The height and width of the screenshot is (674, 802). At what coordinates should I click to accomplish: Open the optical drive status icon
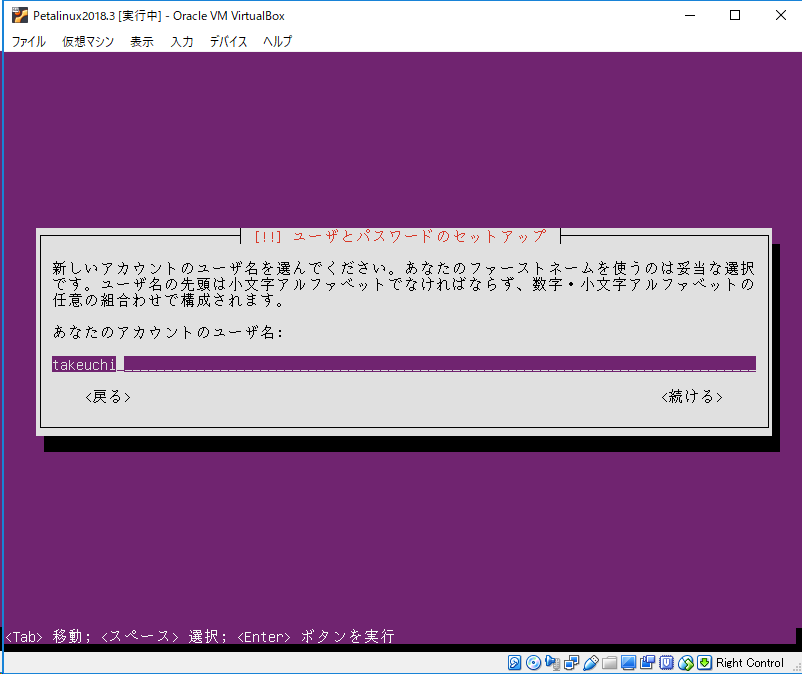[533, 662]
